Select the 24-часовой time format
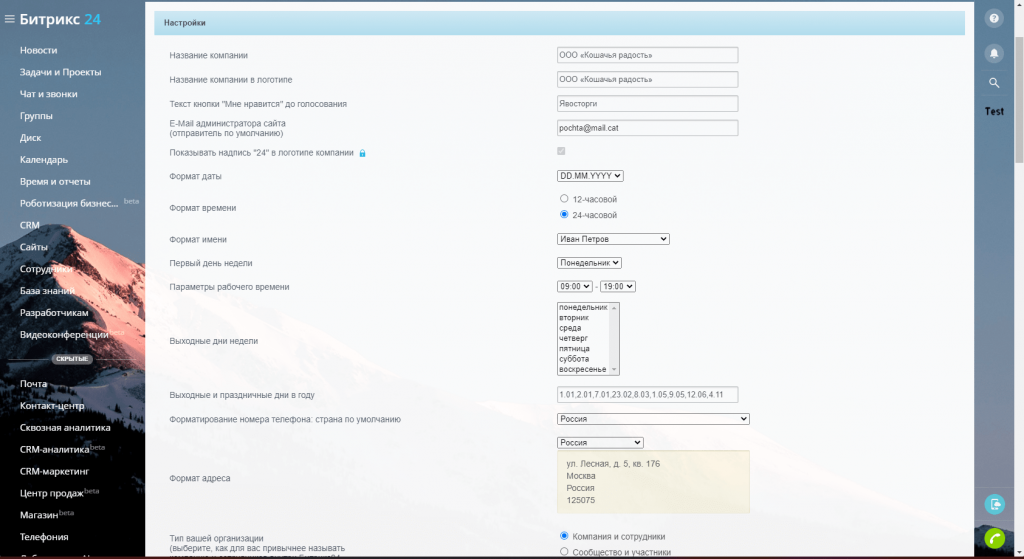The height and width of the screenshot is (559, 1024). click(x=564, y=214)
